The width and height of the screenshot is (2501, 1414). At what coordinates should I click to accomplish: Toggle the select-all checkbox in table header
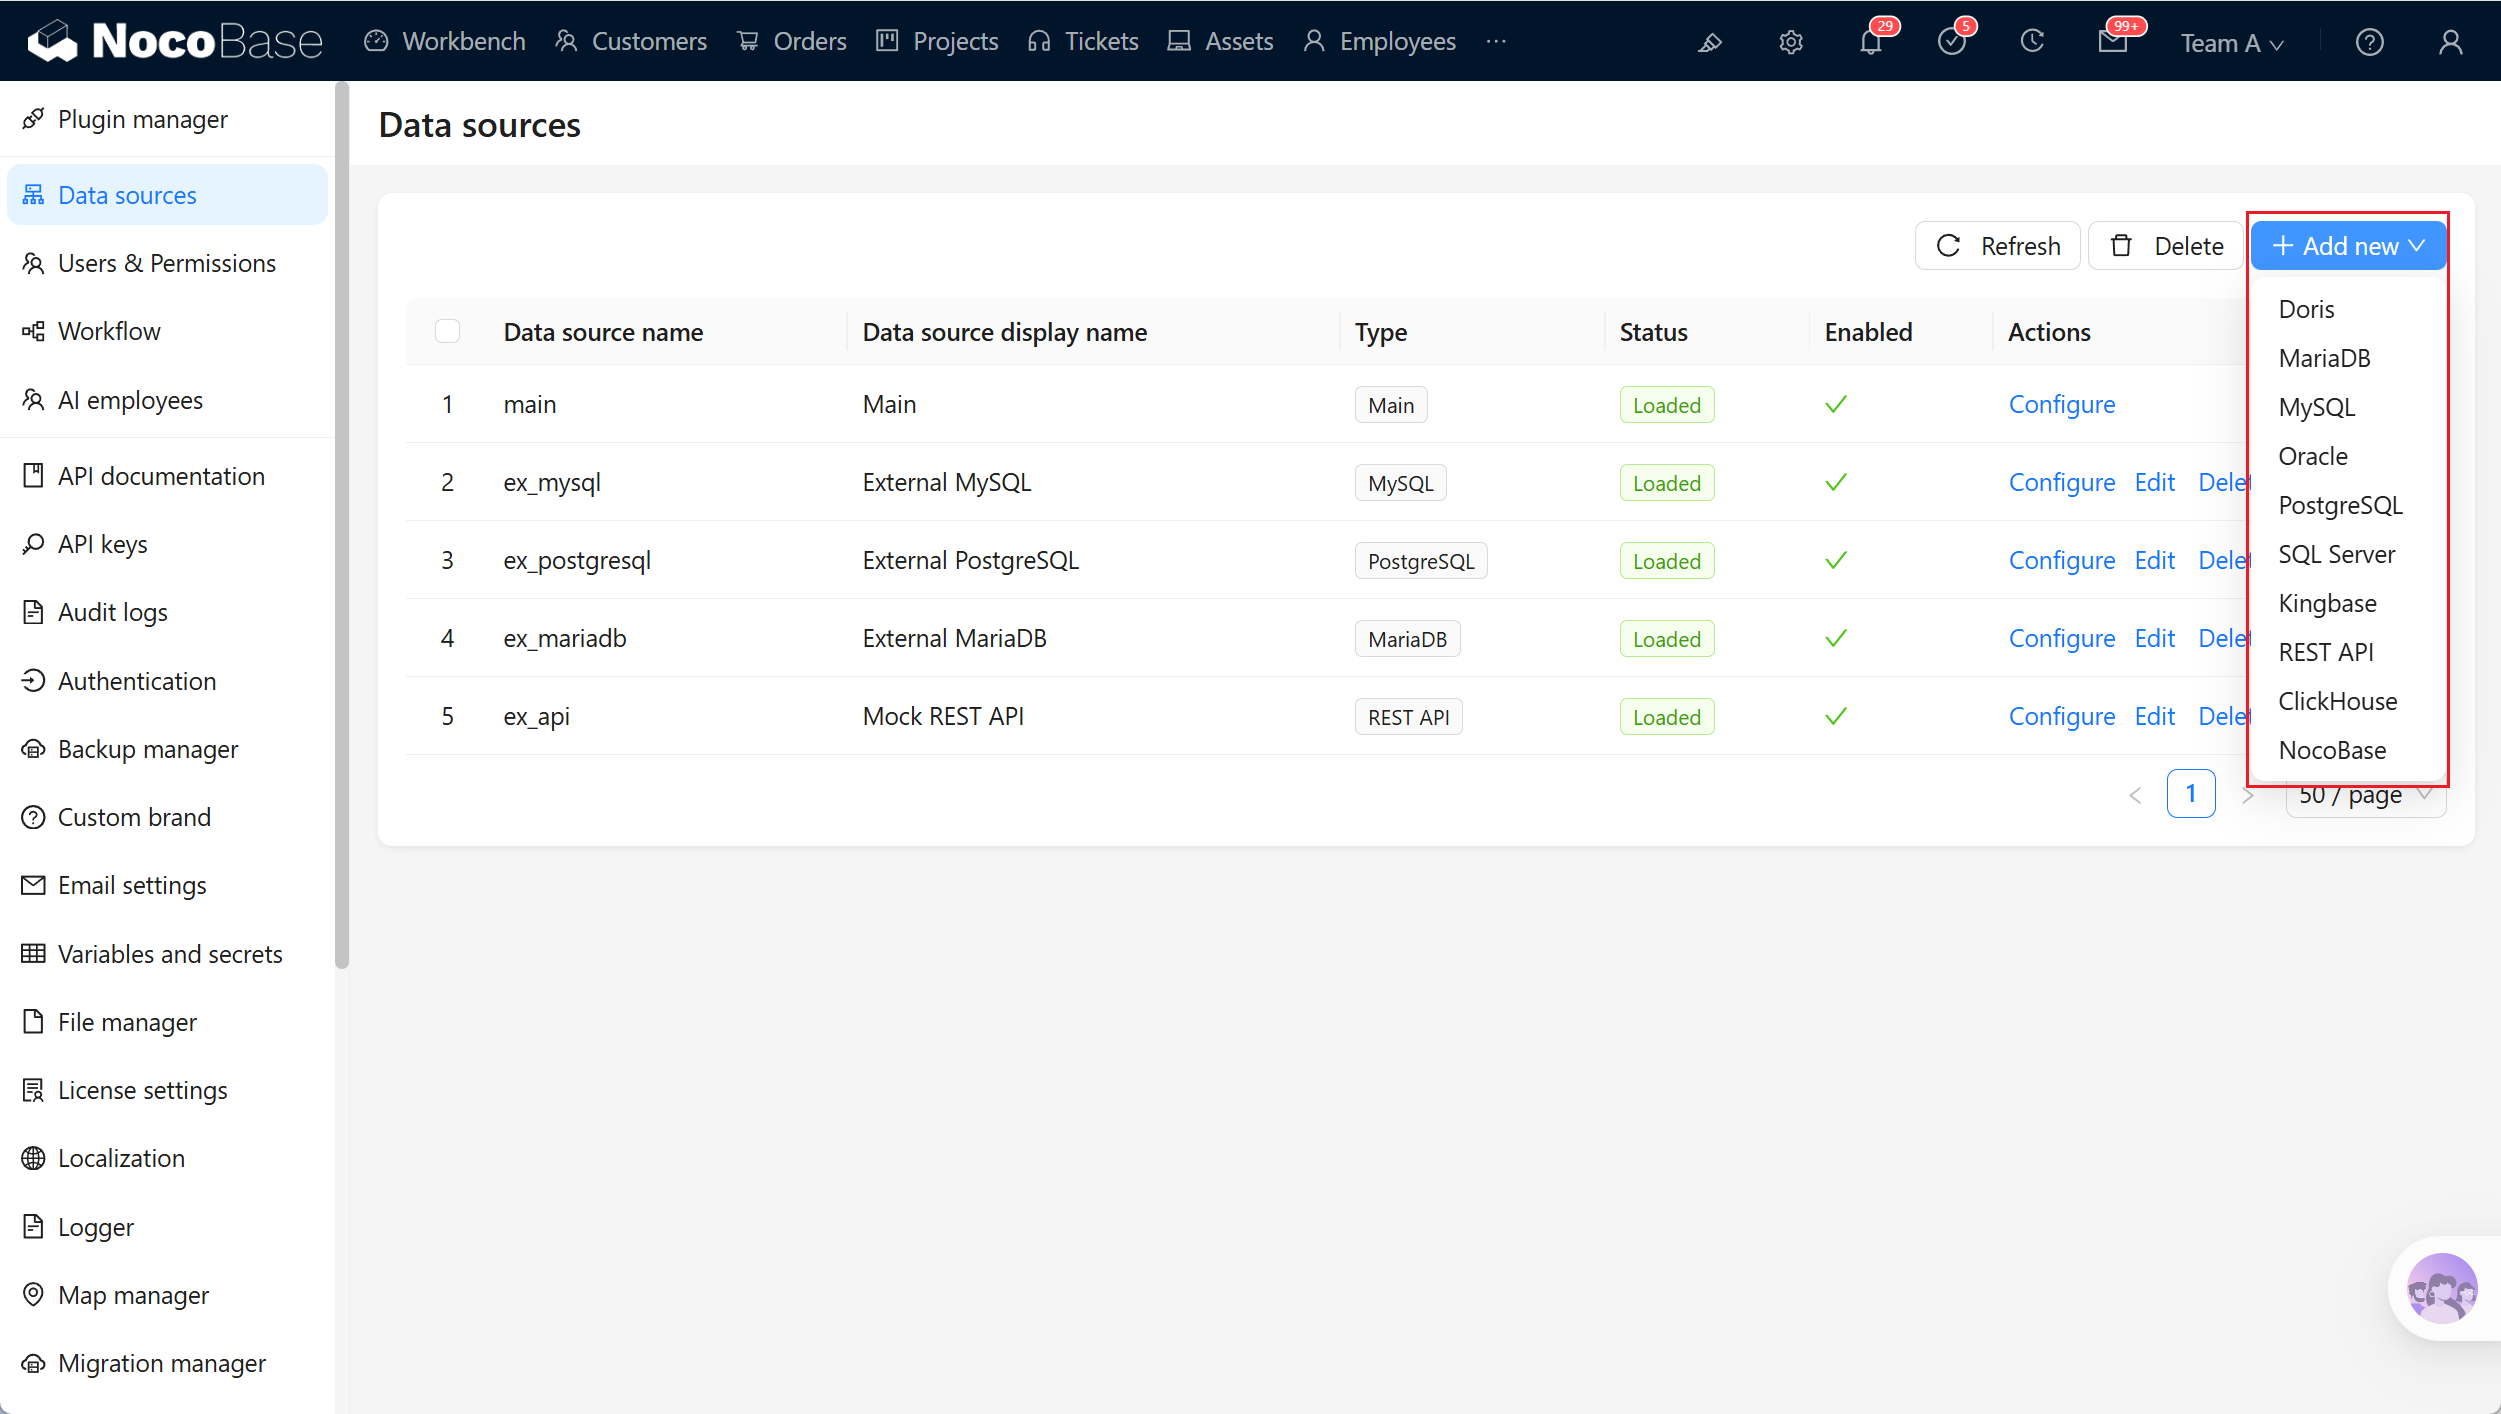tap(447, 331)
